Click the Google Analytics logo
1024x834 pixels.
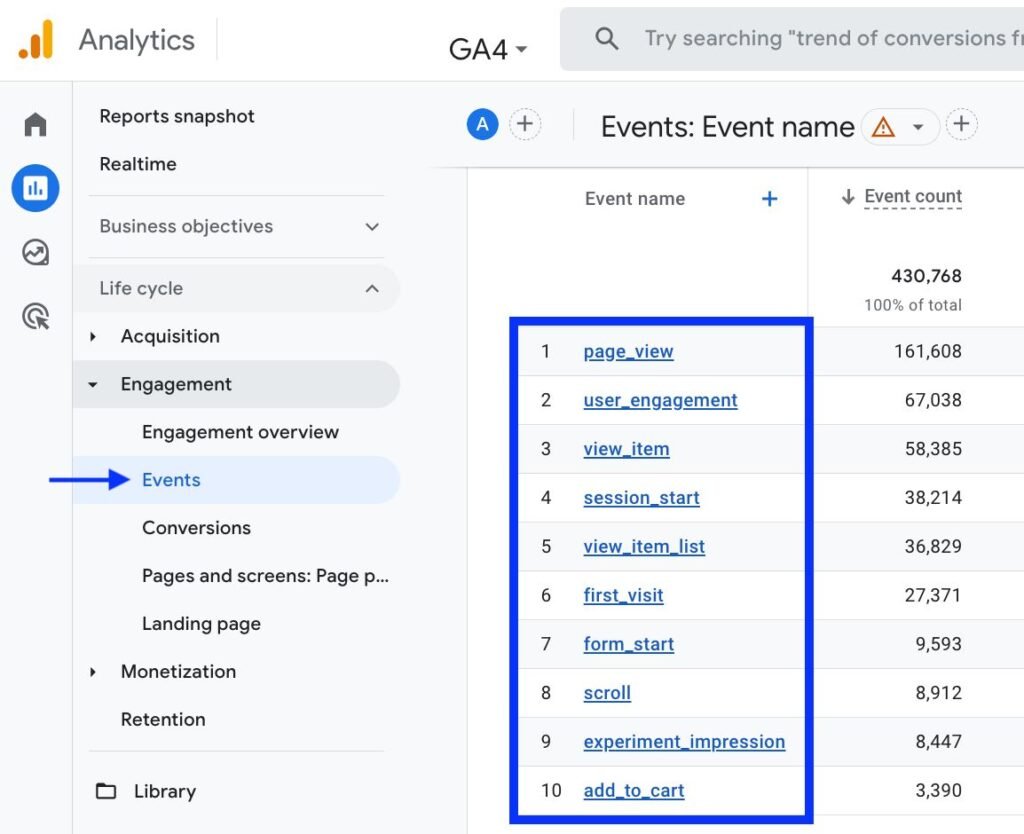36,40
